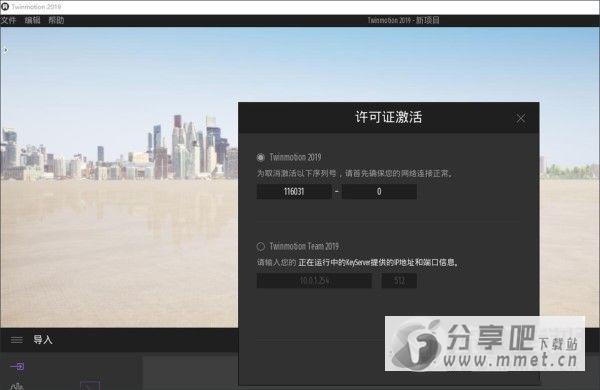Close the 许可证激活 dialog

[x=520, y=118]
